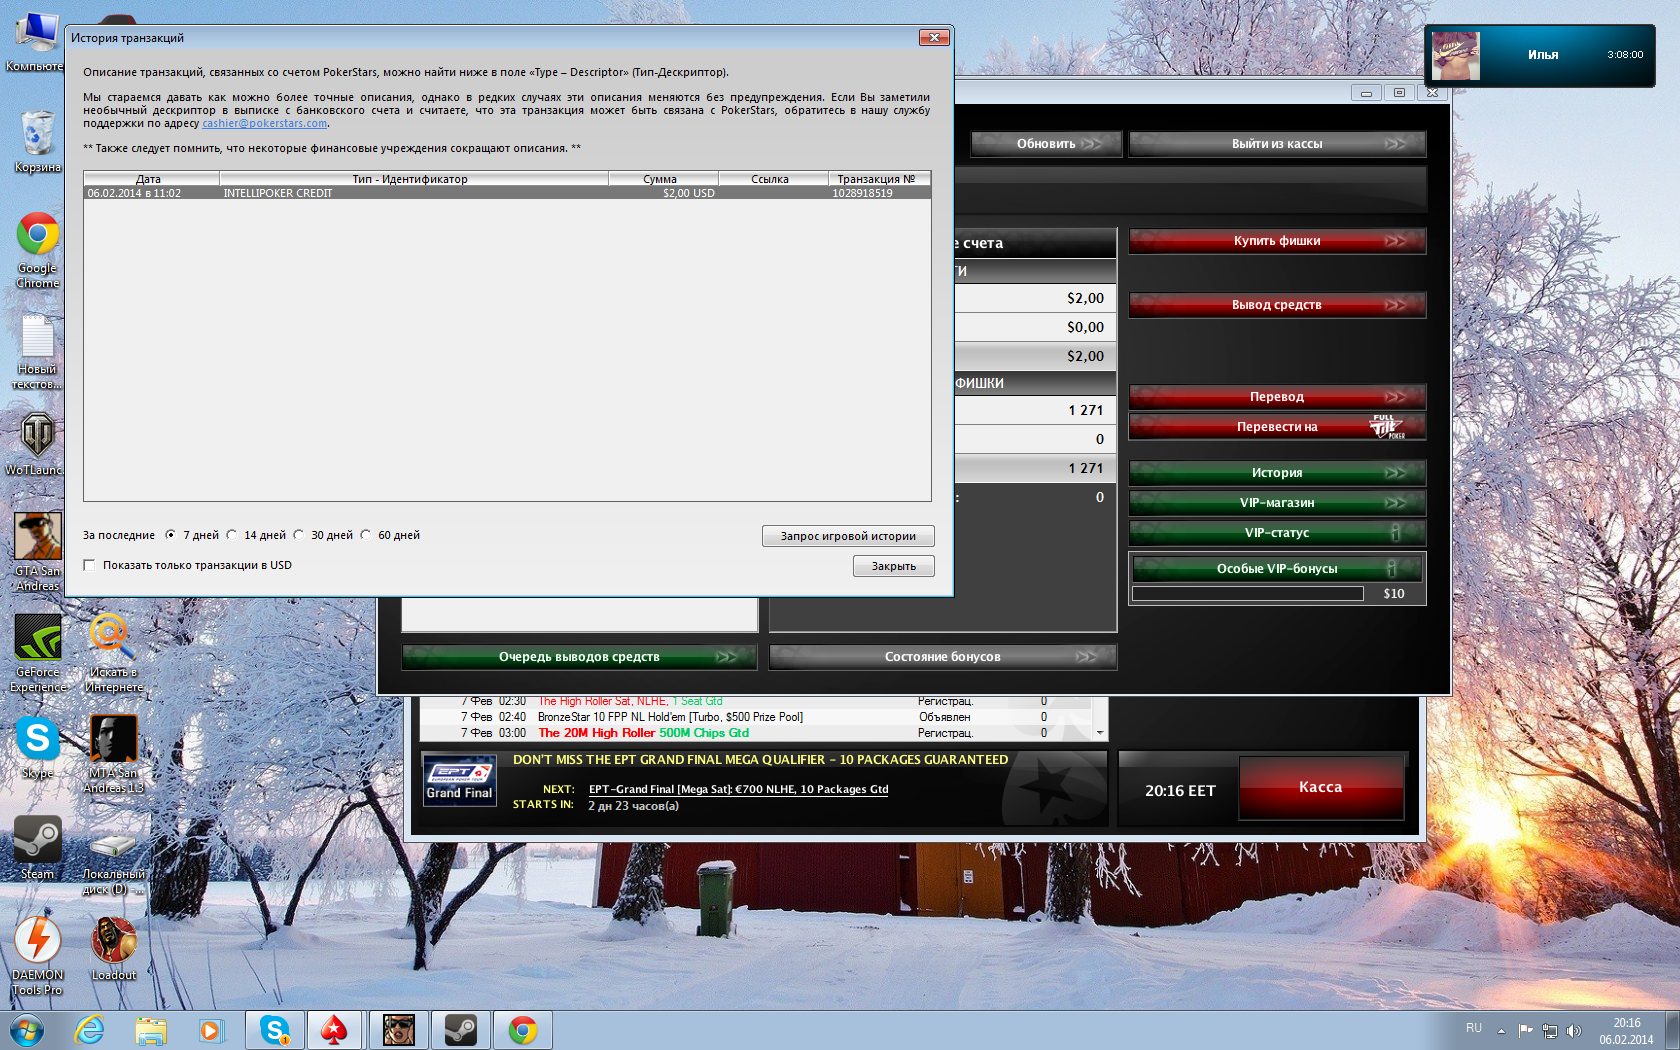Viewport: 1680px width, 1050px height.
Task: Open the VIP-статус button
Action: (x=1277, y=533)
